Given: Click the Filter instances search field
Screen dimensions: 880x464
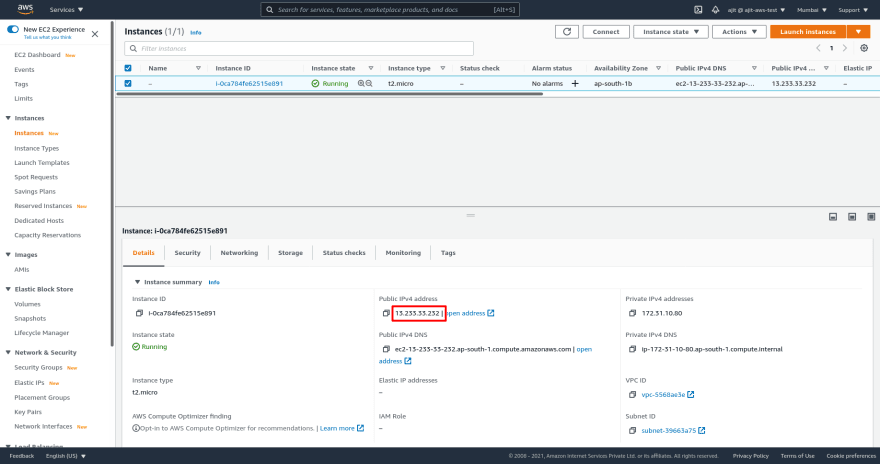Looking at the screenshot, I should (299, 48).
